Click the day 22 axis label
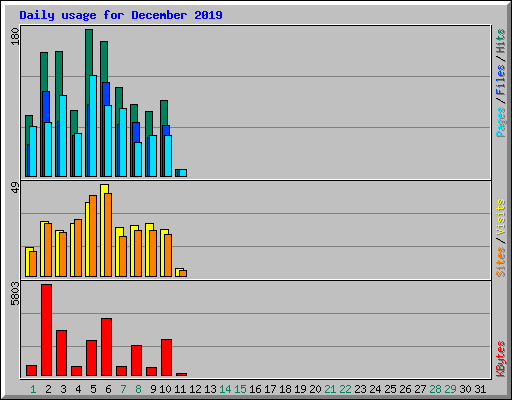Viewport: 512px width, 400px height. 345,389
